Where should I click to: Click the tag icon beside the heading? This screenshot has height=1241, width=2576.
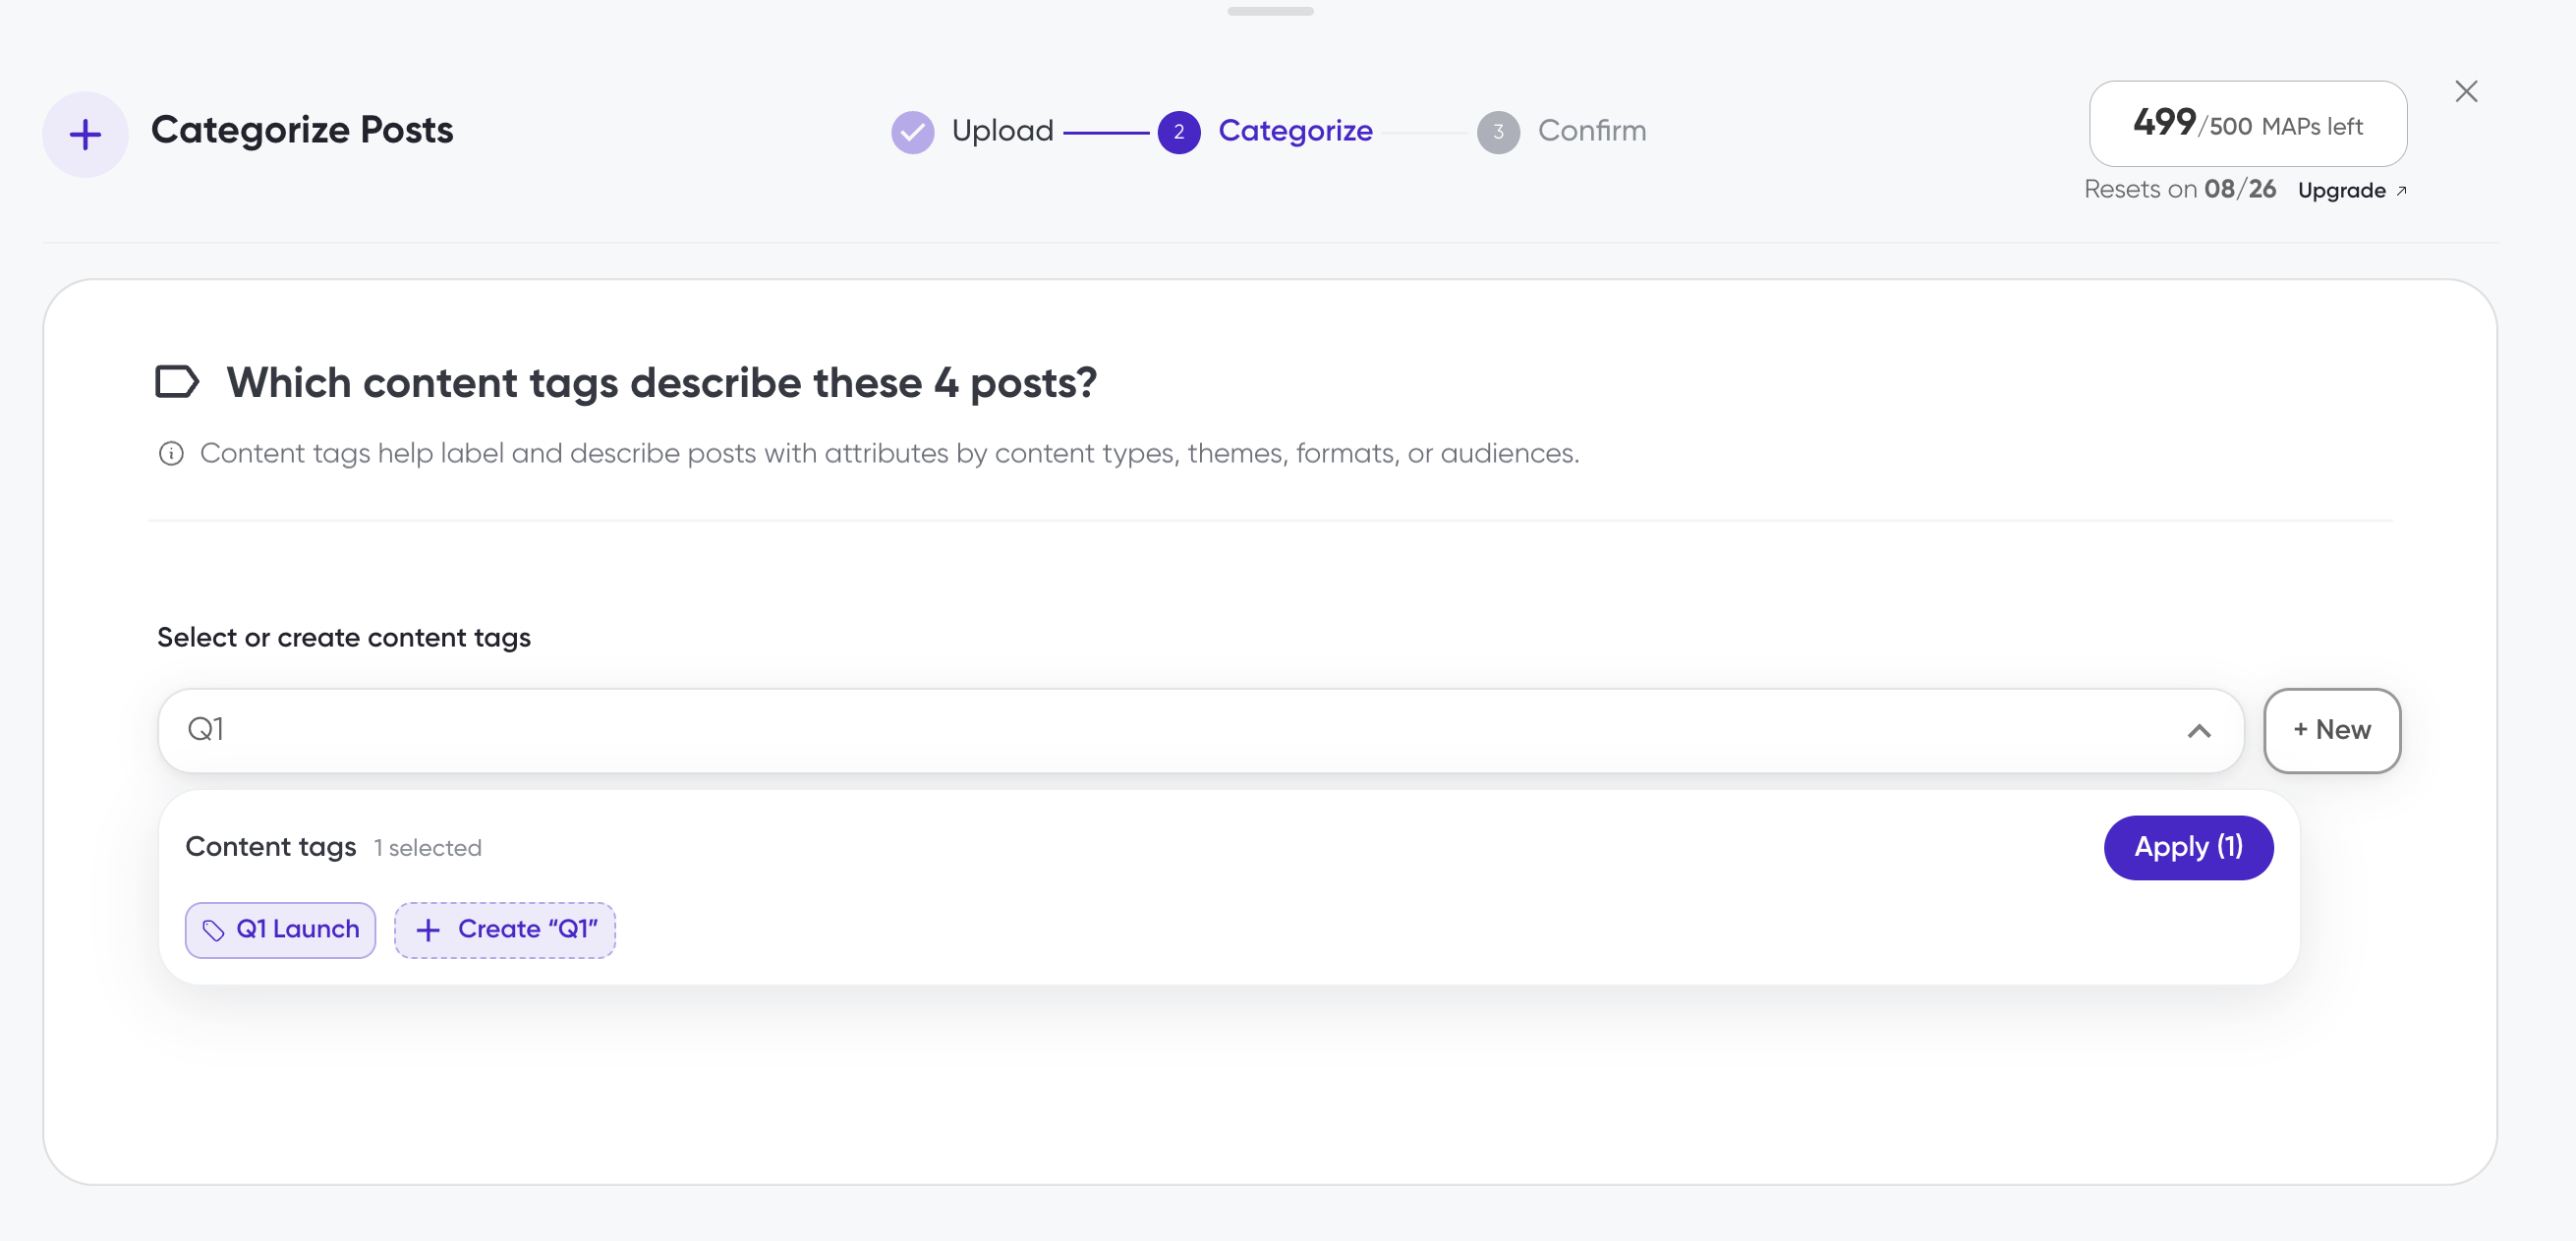click(x=177, y=382)
